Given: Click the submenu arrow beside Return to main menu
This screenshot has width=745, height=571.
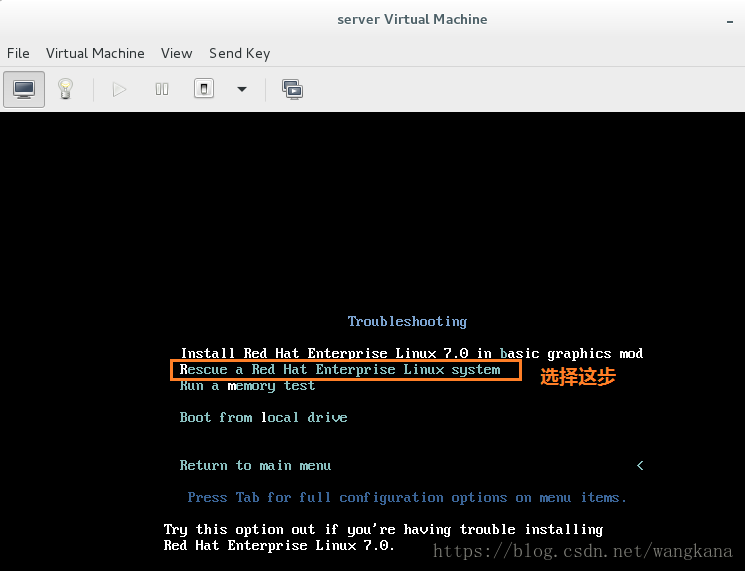Looking at the screenshot, I should click(640, 466).
